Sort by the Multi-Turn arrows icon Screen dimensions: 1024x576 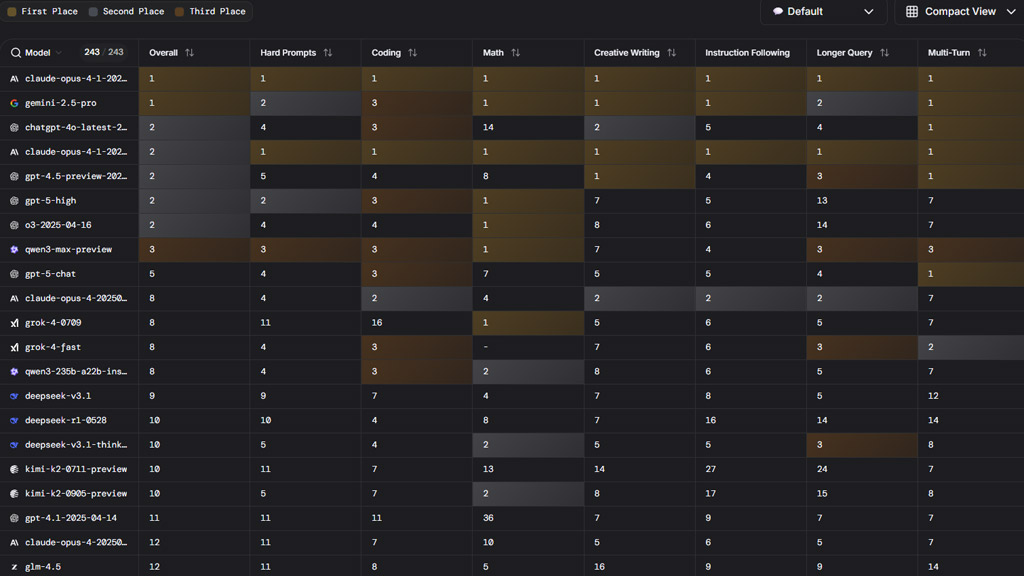(x=982, y=53)
